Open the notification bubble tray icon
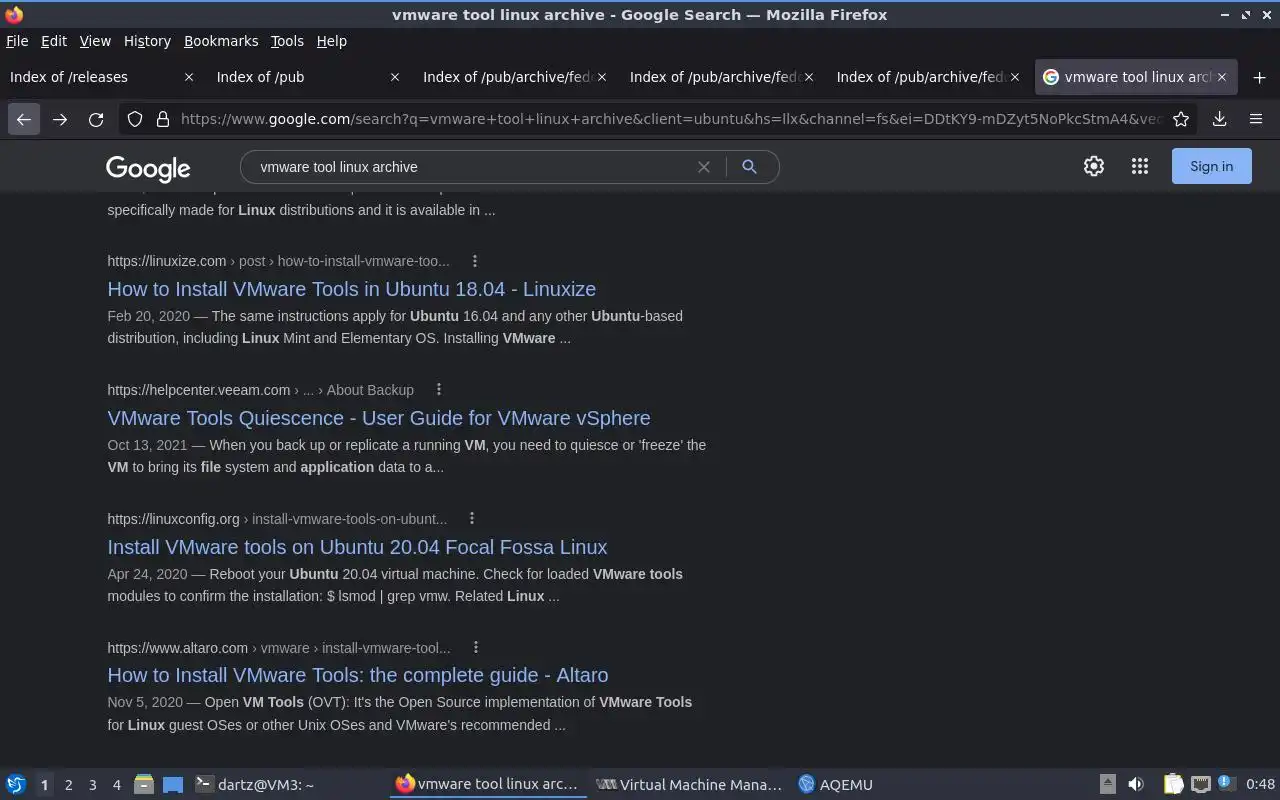Image resolution: width=1280 pixels, height=800 pixels. [x=1226, y=784]
